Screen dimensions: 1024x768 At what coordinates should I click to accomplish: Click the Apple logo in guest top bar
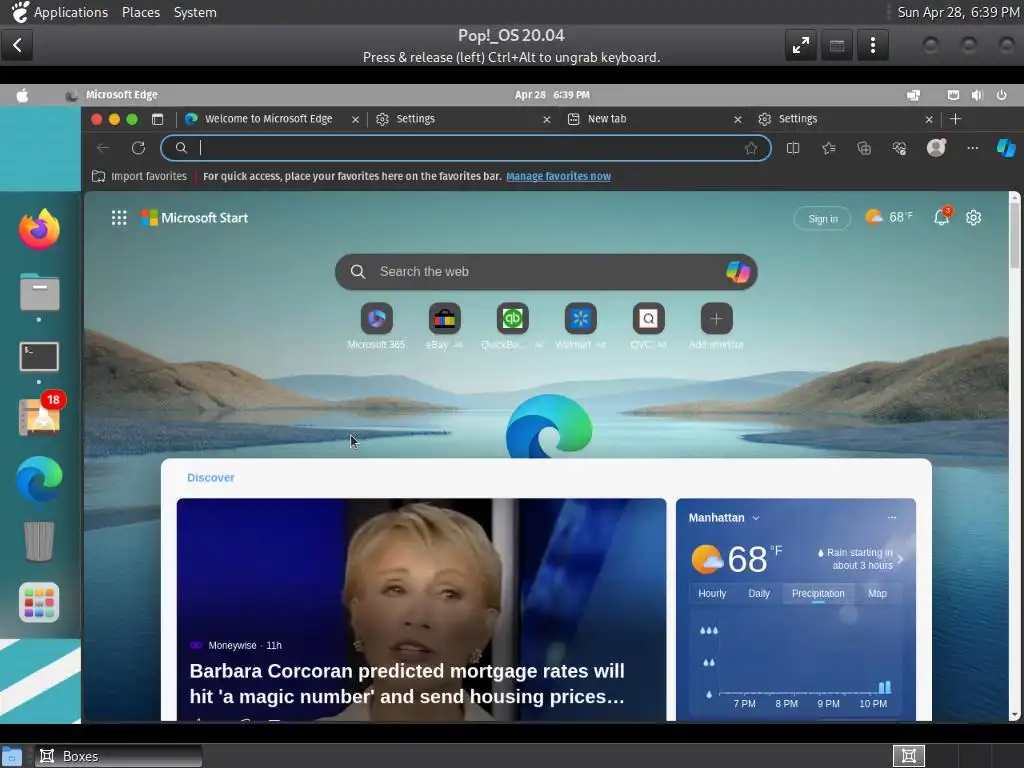click(x=22, y=95)
